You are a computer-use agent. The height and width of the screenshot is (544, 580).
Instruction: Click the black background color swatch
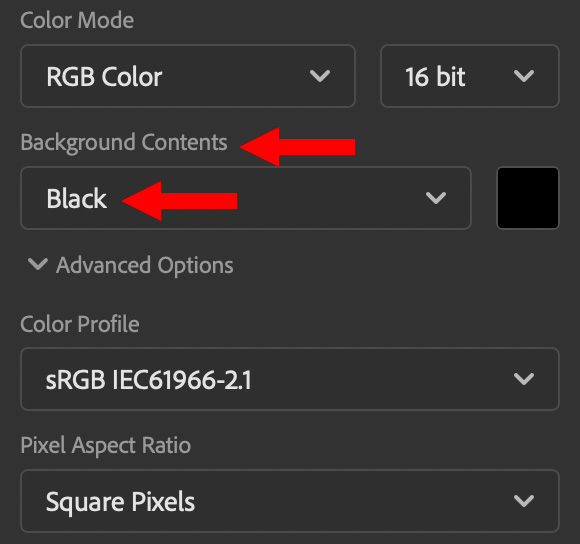click(528, 198)
